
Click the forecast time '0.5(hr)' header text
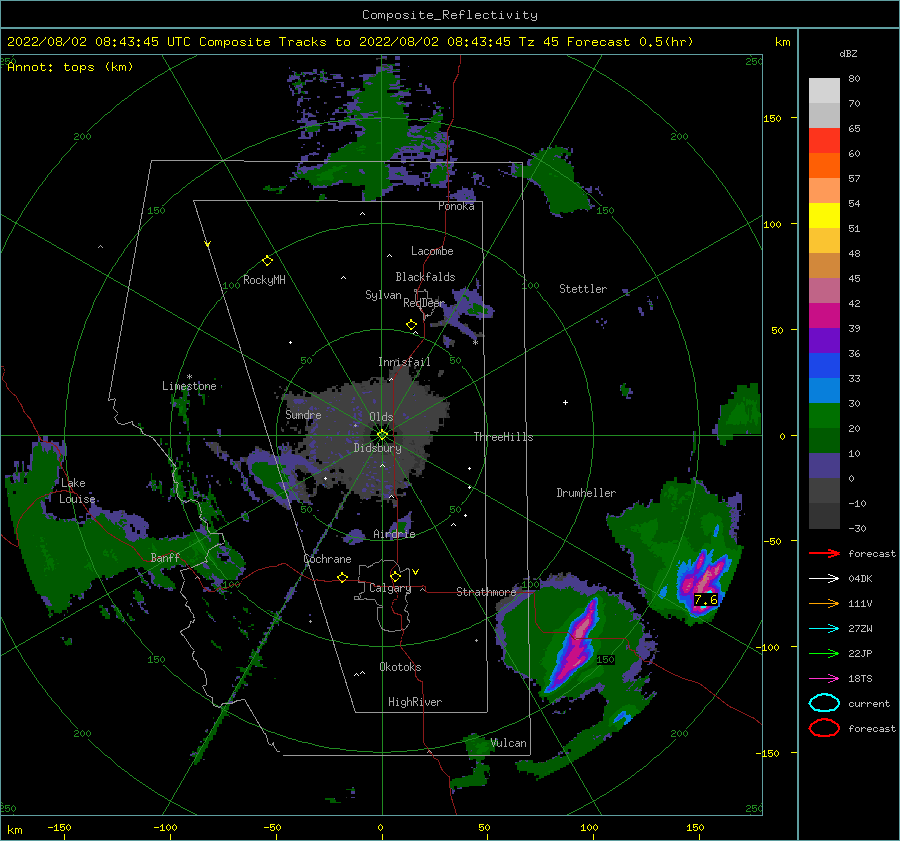[x=666, y=41]
